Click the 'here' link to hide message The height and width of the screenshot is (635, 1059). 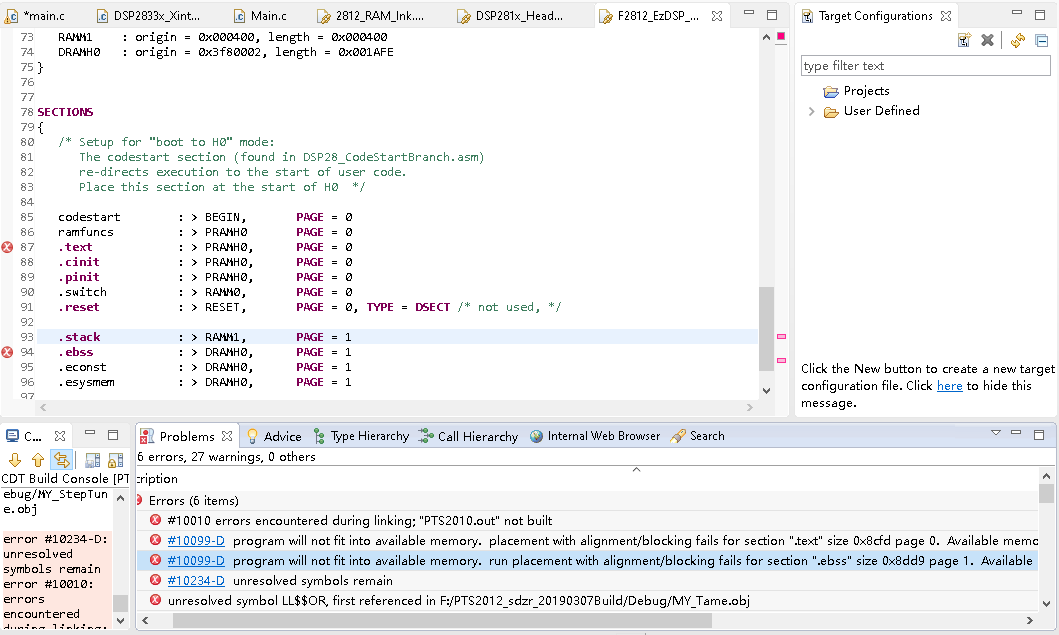coord(949,386)
